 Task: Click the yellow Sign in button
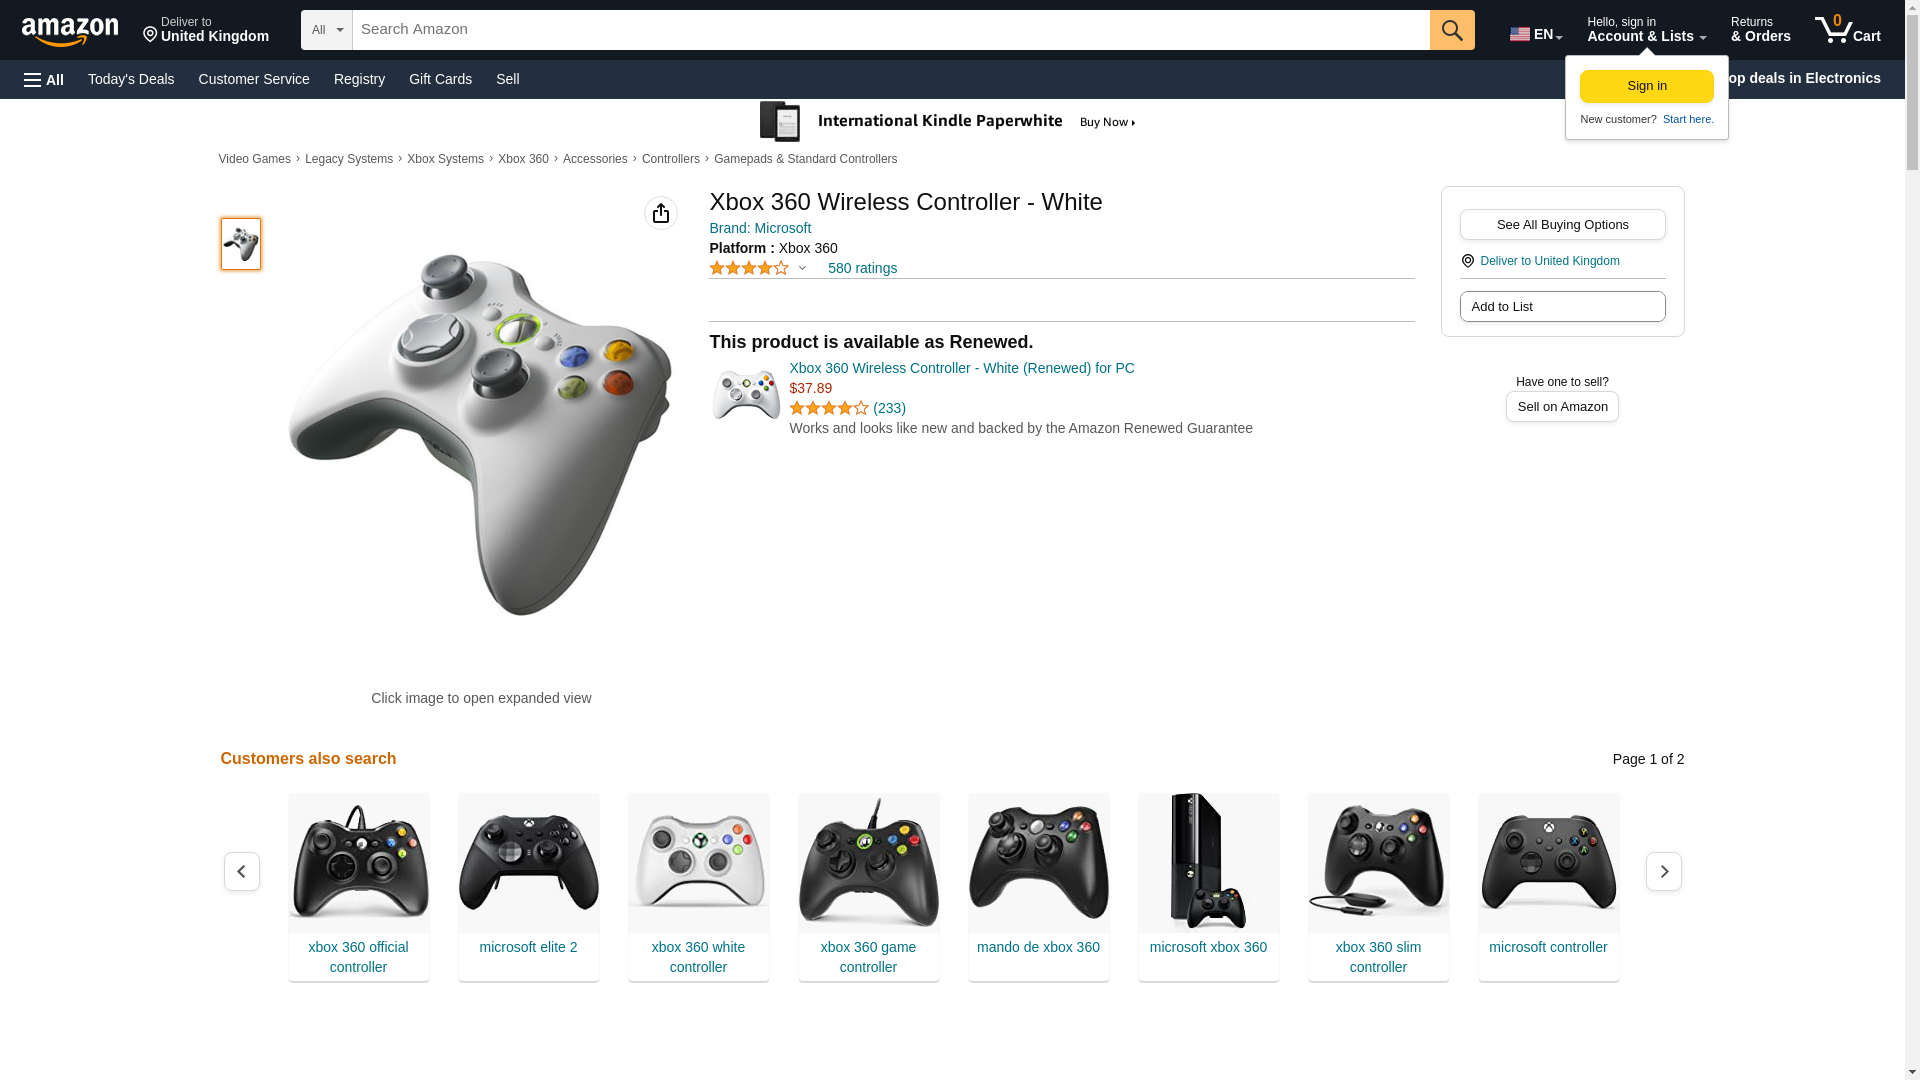[1646, 86]
